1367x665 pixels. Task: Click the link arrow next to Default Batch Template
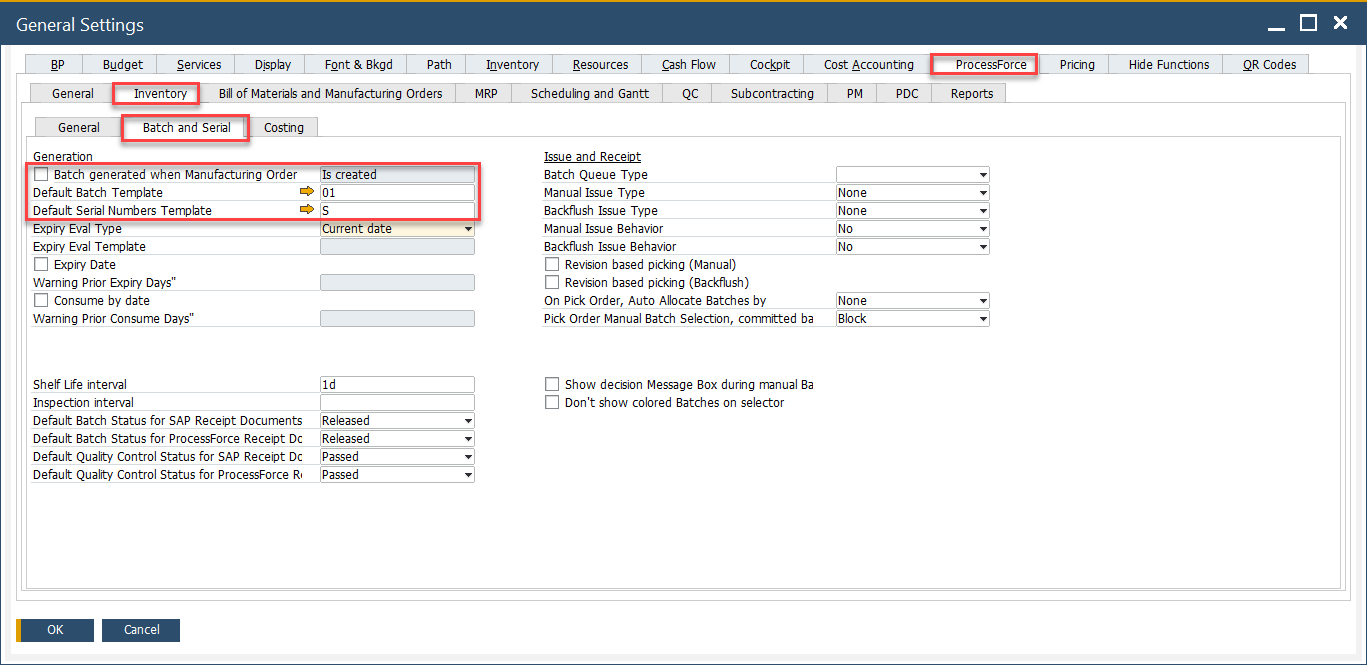pos(308,191)
